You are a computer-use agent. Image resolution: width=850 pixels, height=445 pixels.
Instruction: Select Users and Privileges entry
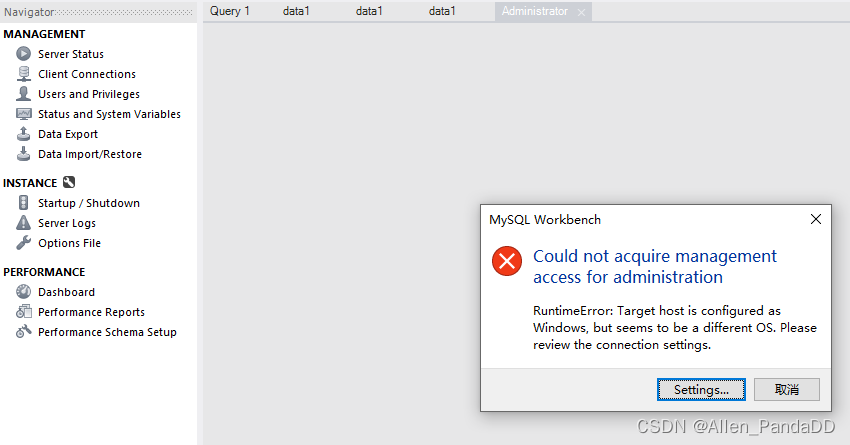[x=89, y=94]
